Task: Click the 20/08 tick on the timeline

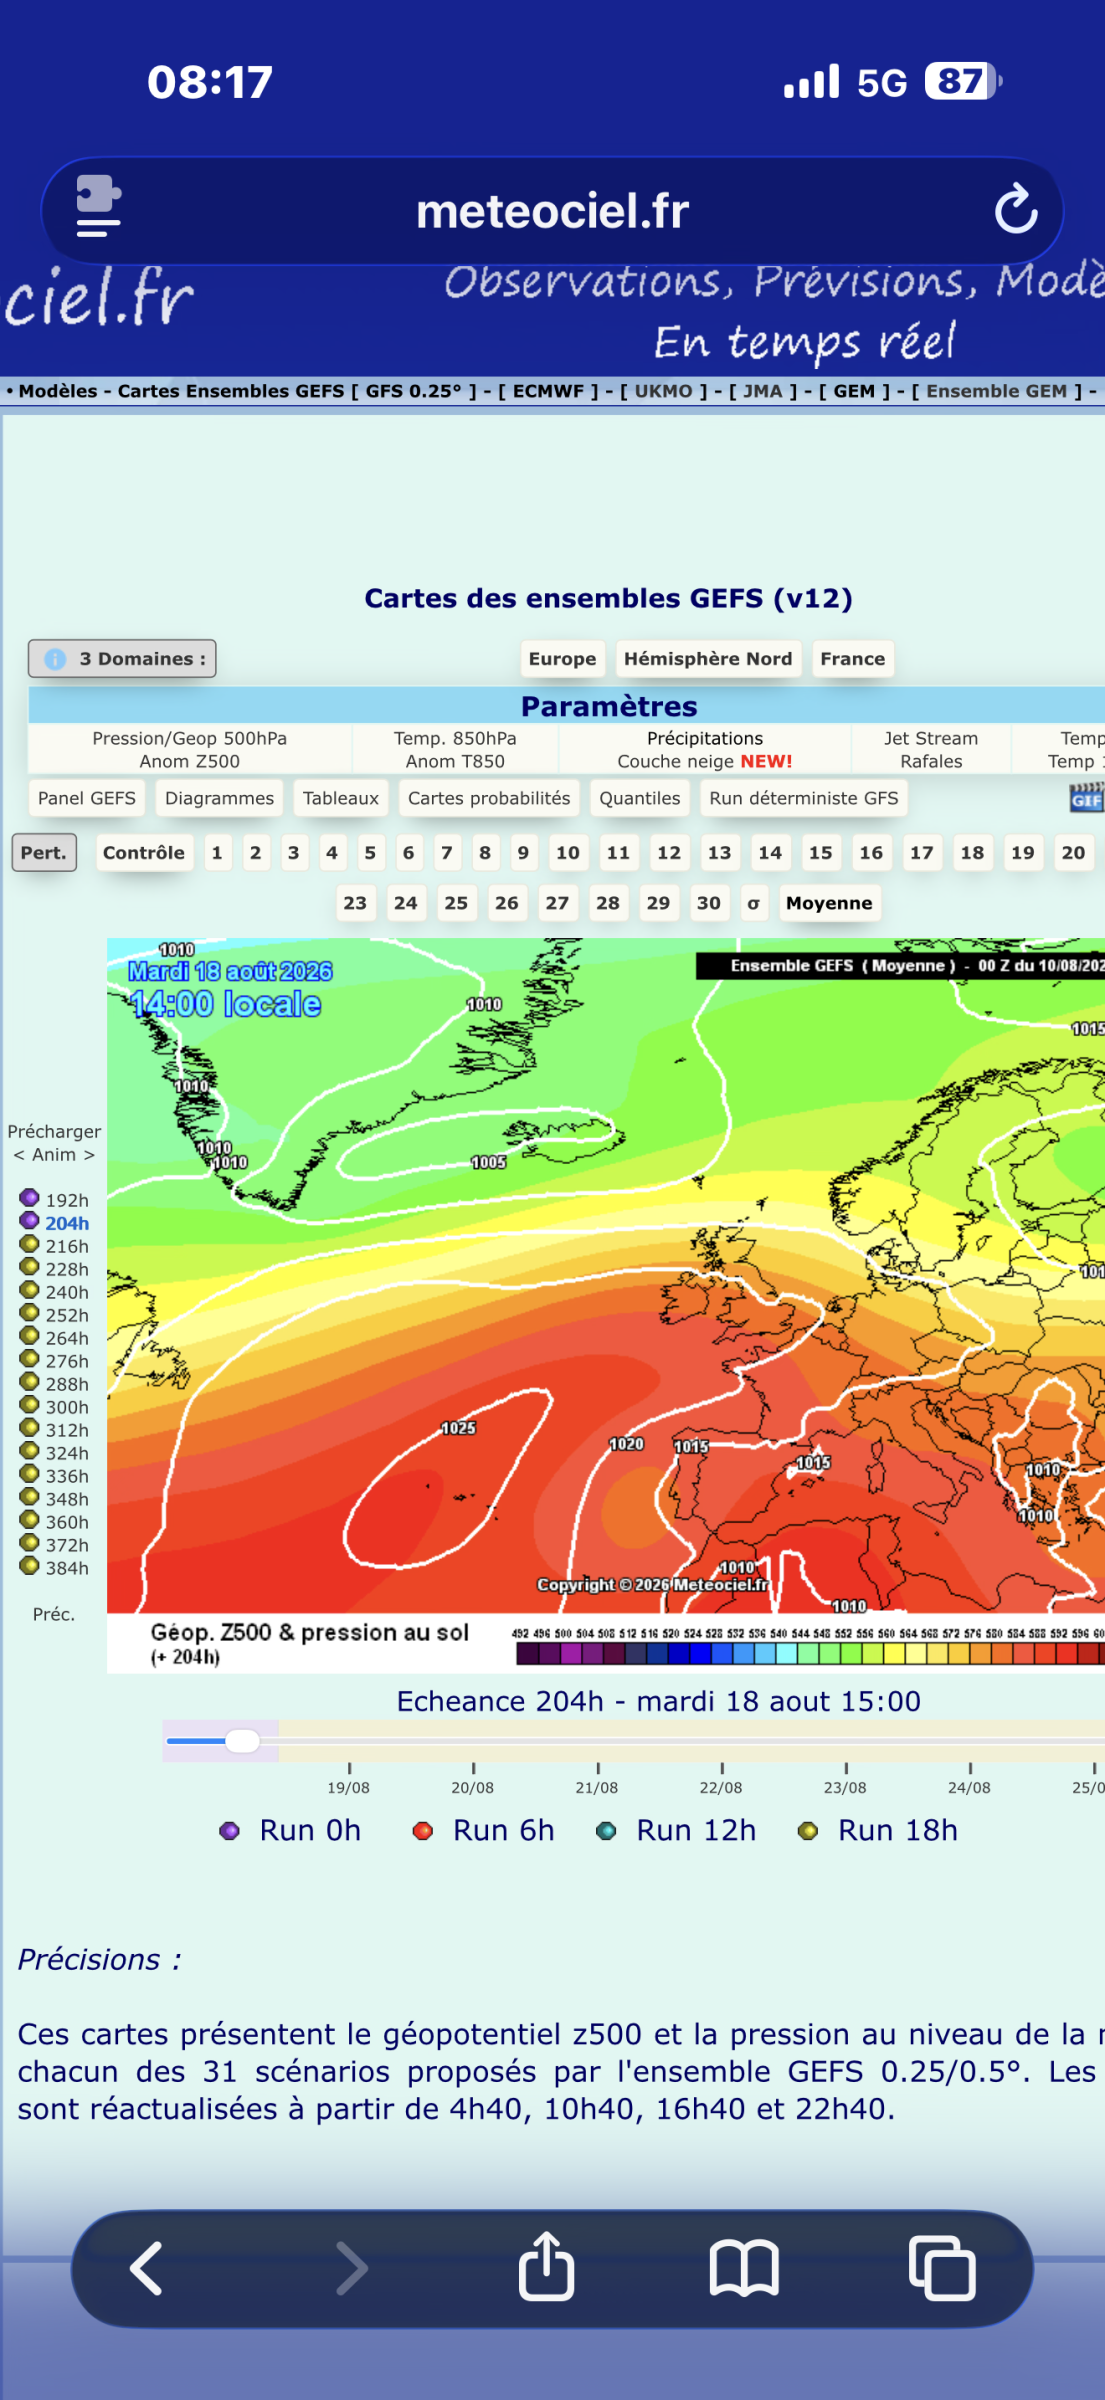Action: pos(473,1780)
